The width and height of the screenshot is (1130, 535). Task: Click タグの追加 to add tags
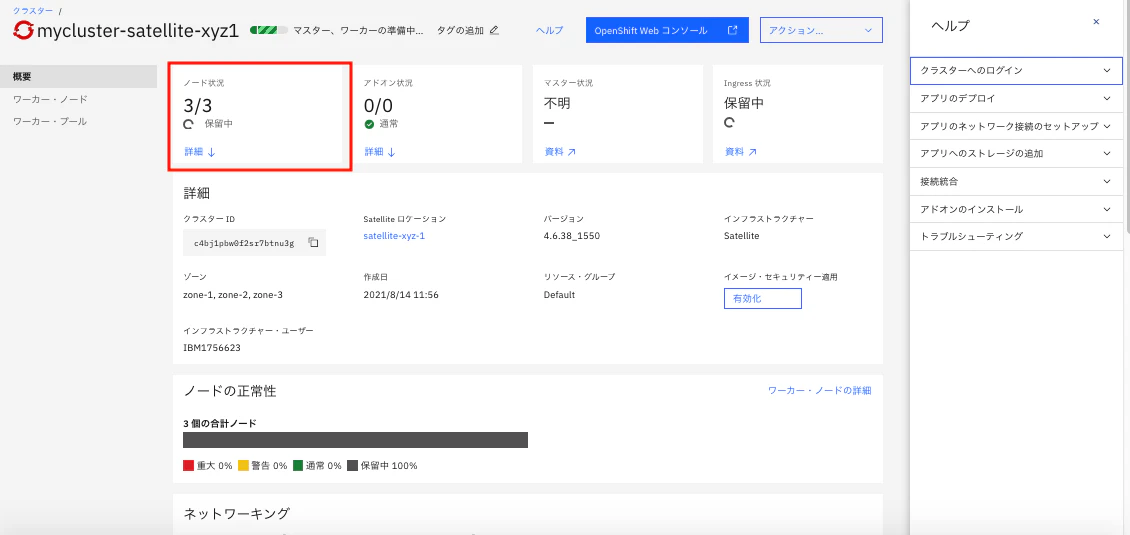coord(460,30)
